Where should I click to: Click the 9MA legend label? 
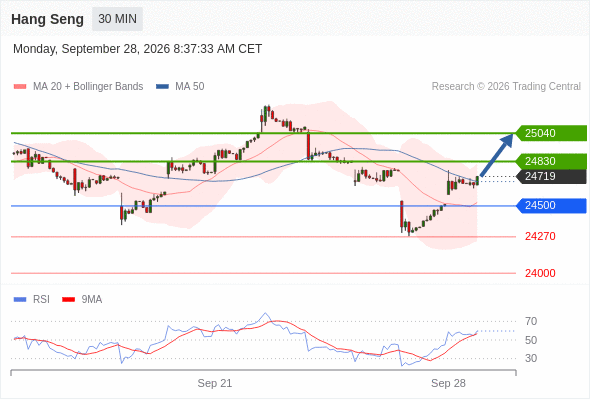click(x=92, y=300)
